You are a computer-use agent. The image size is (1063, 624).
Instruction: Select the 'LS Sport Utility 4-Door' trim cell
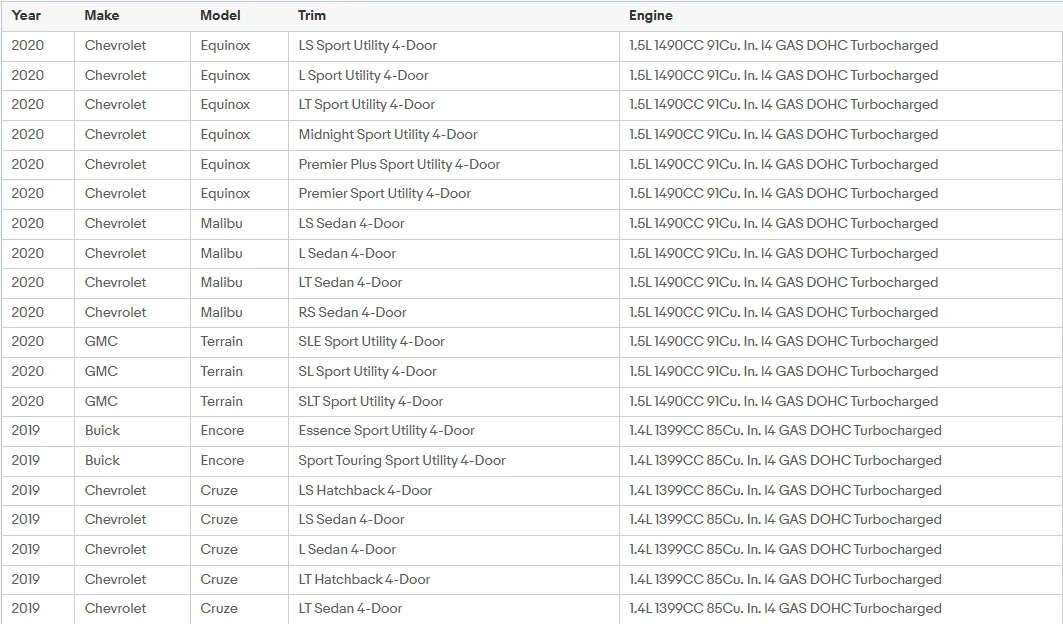454,45
